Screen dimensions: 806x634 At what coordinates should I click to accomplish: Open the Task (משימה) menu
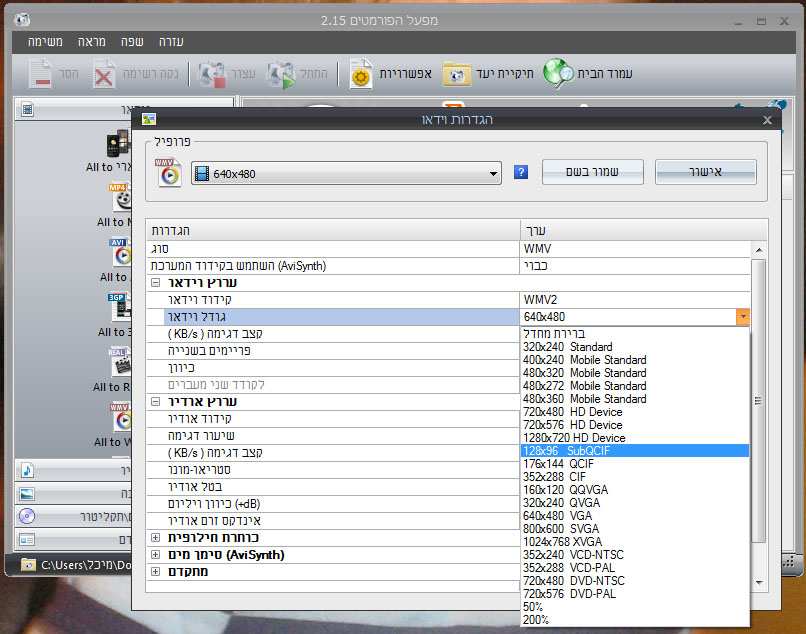[45, 42]
